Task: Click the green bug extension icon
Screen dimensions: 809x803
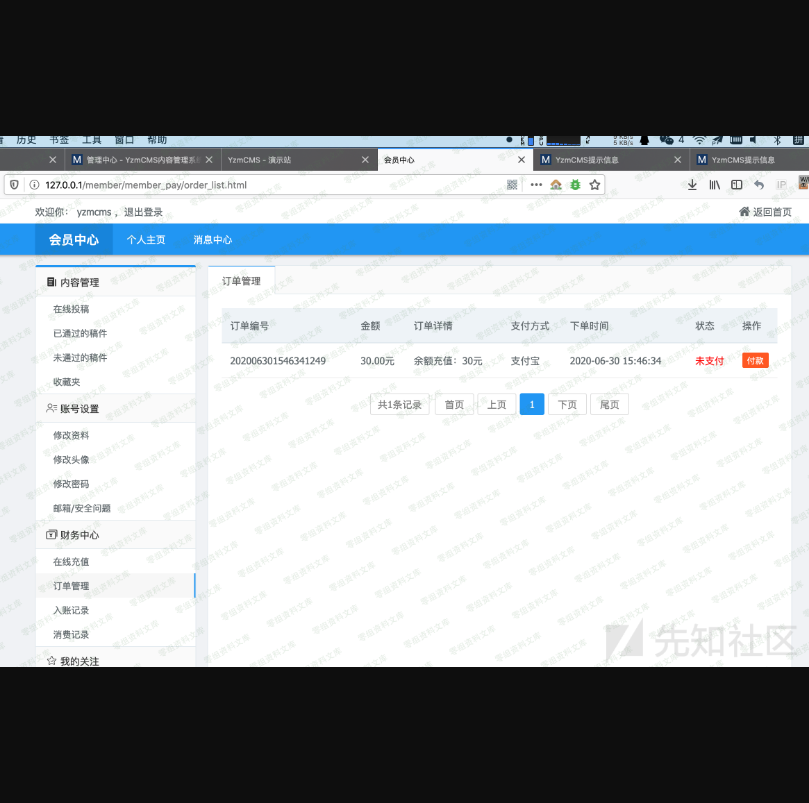Action: tap(575, 185)
